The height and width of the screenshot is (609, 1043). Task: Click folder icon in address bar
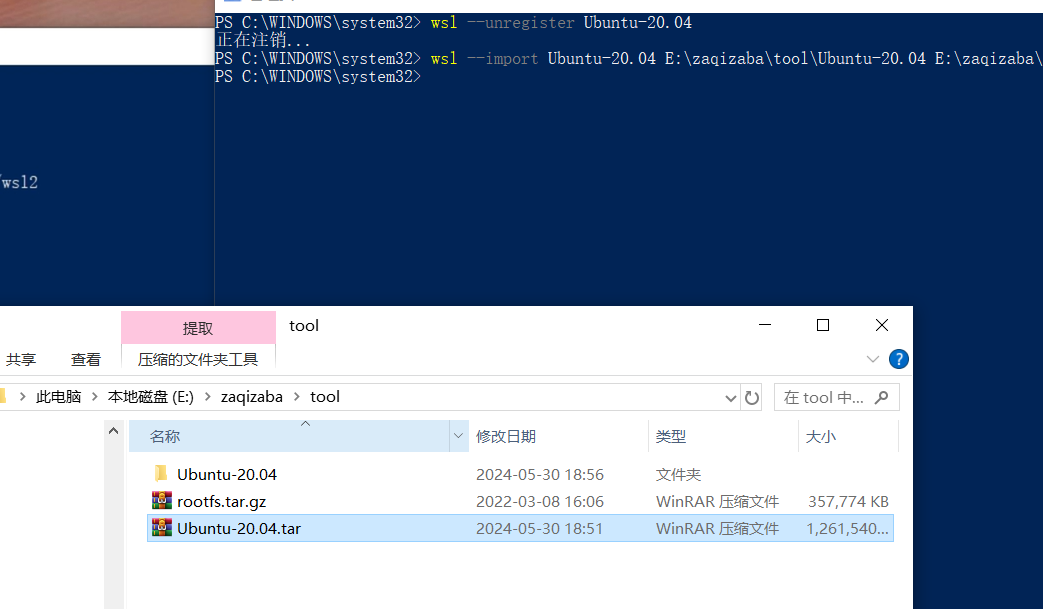3,397
